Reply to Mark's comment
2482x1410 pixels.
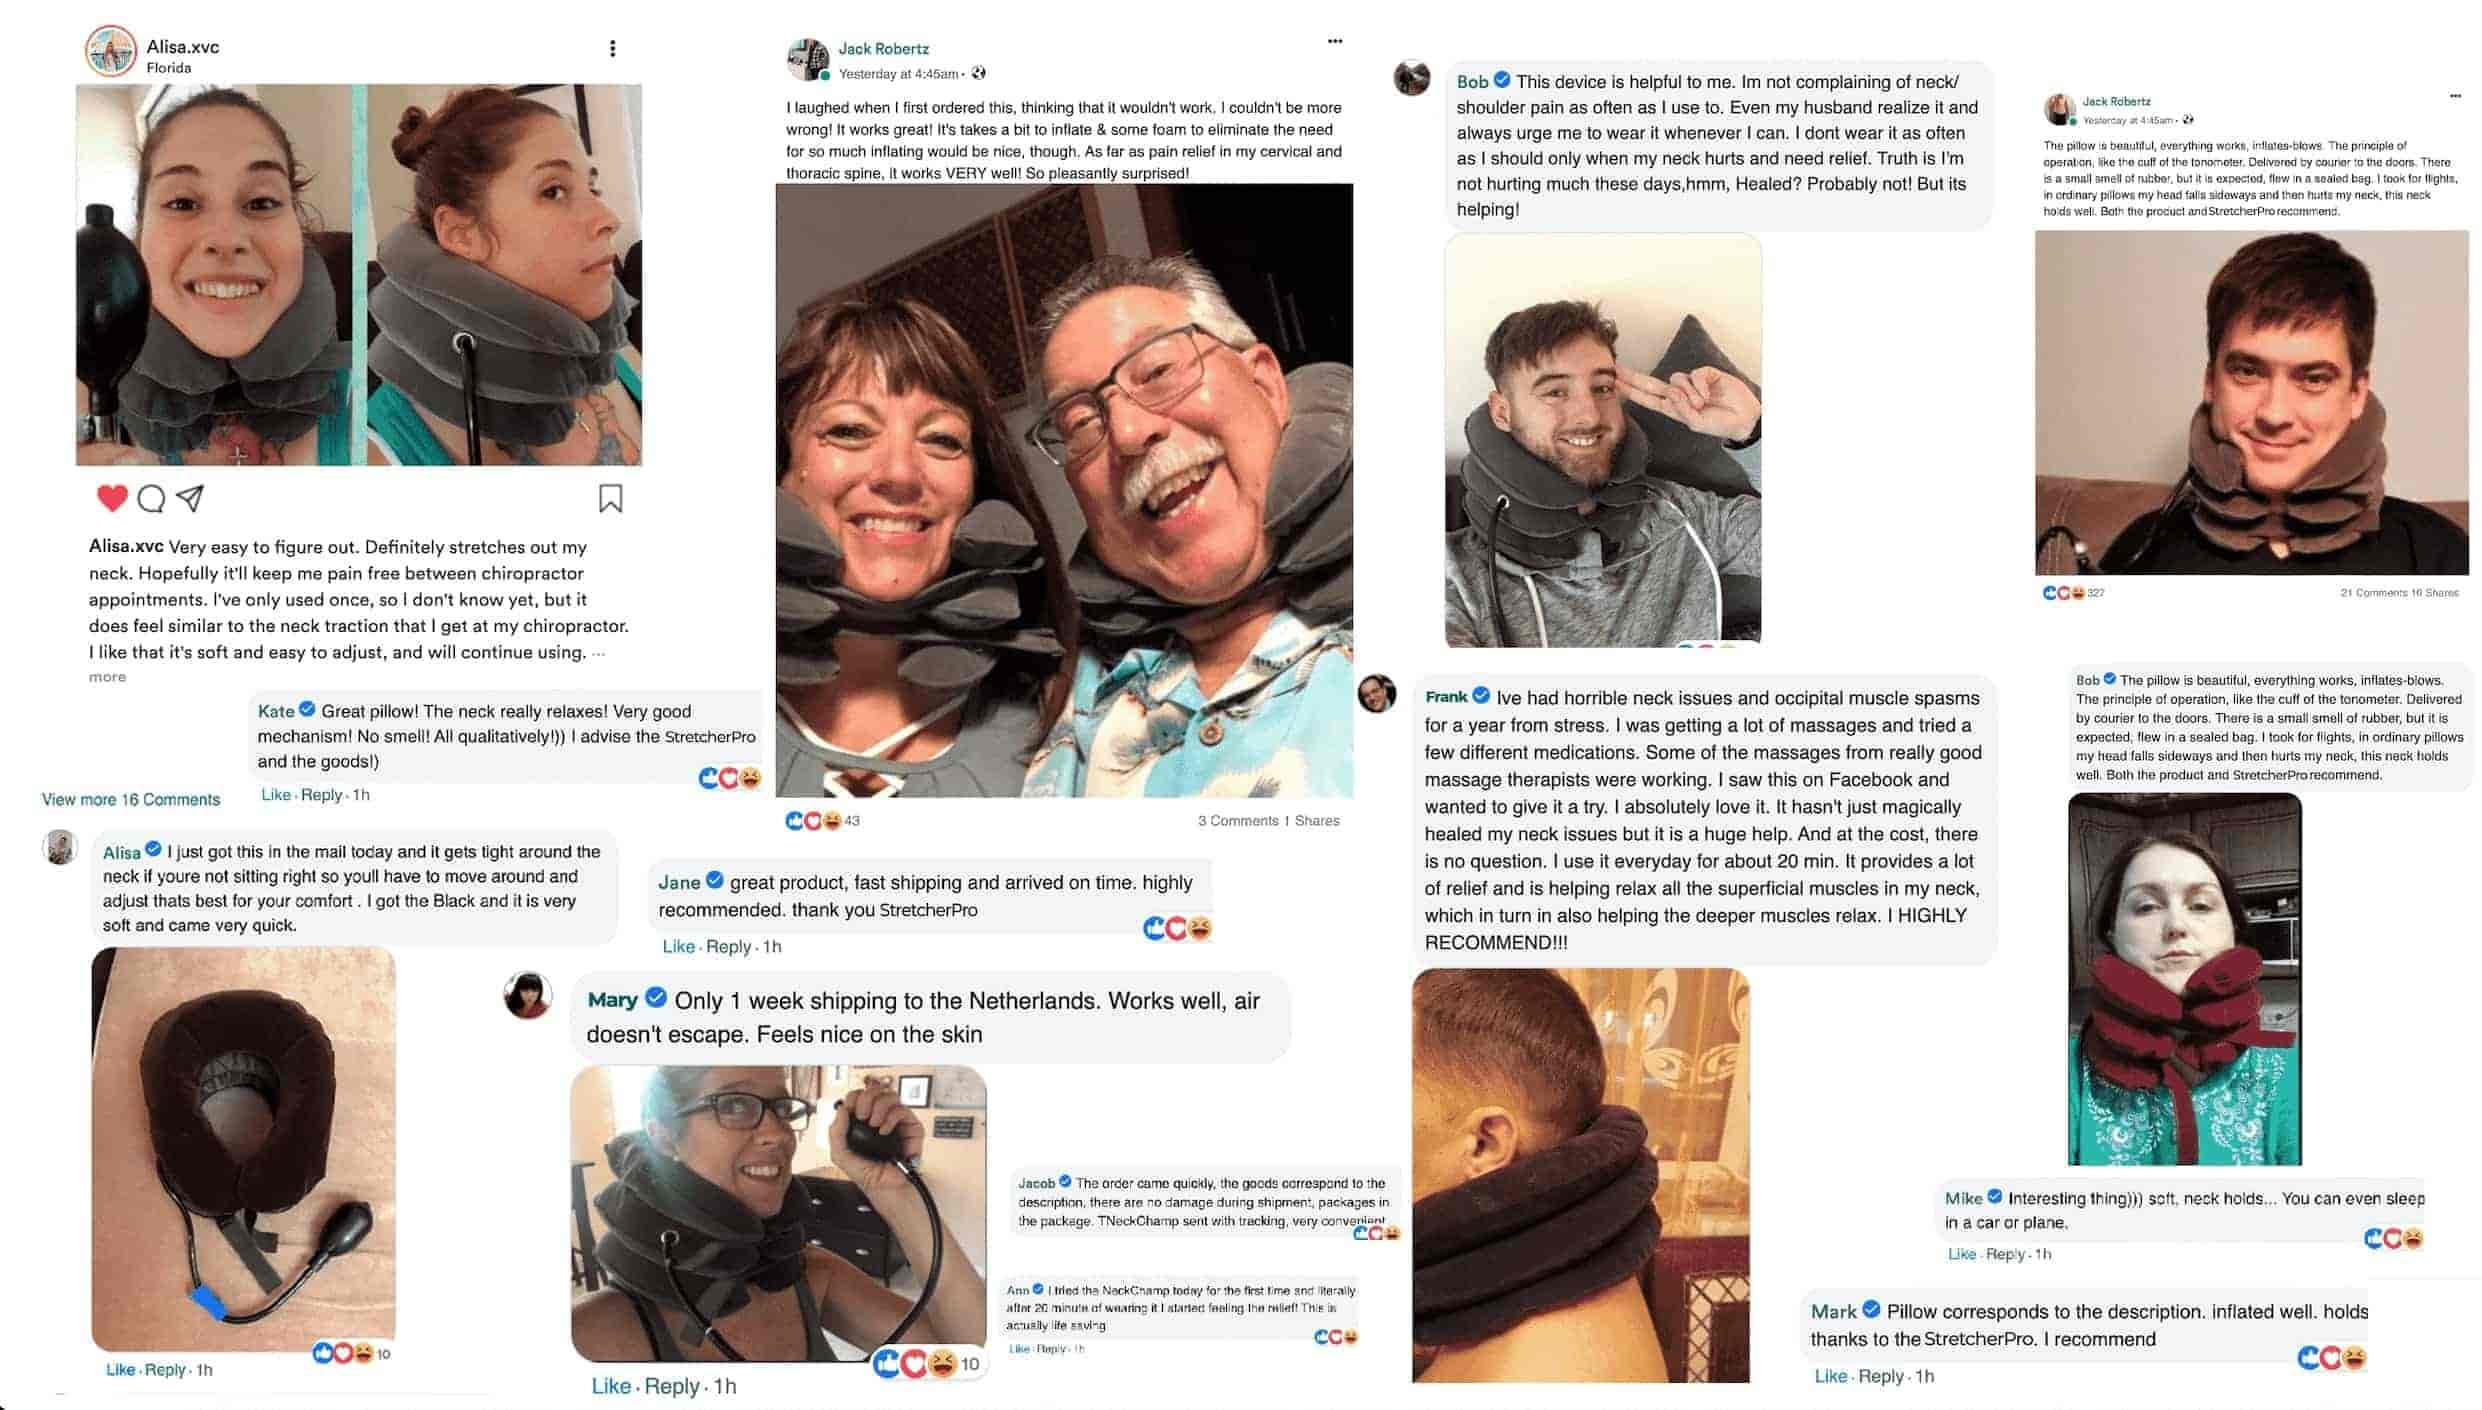(x=1880, y=1376)
